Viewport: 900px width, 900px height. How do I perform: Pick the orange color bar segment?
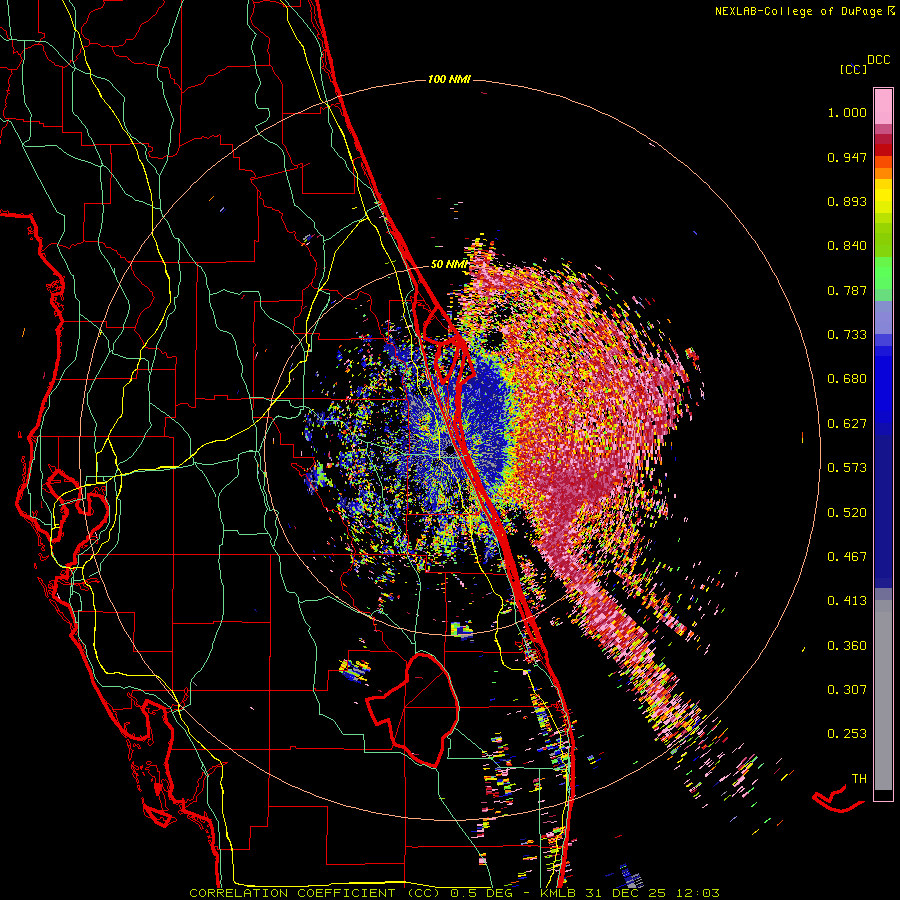click(883, 173)
